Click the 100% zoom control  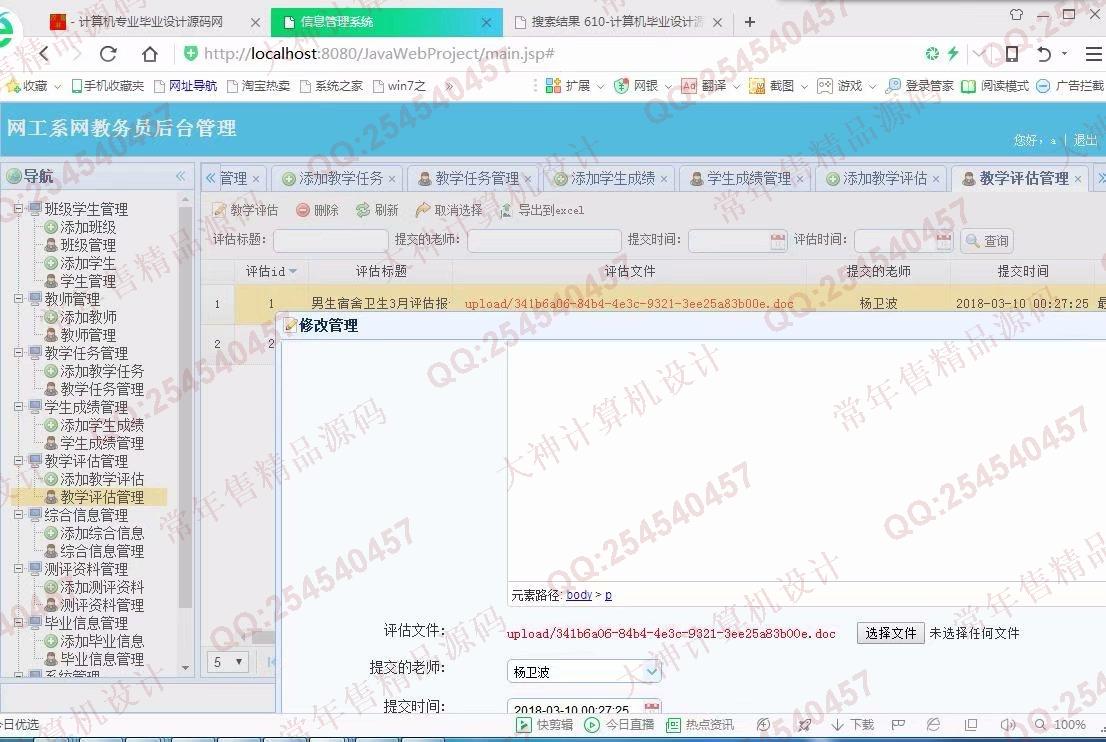(x=1060, y=725)
